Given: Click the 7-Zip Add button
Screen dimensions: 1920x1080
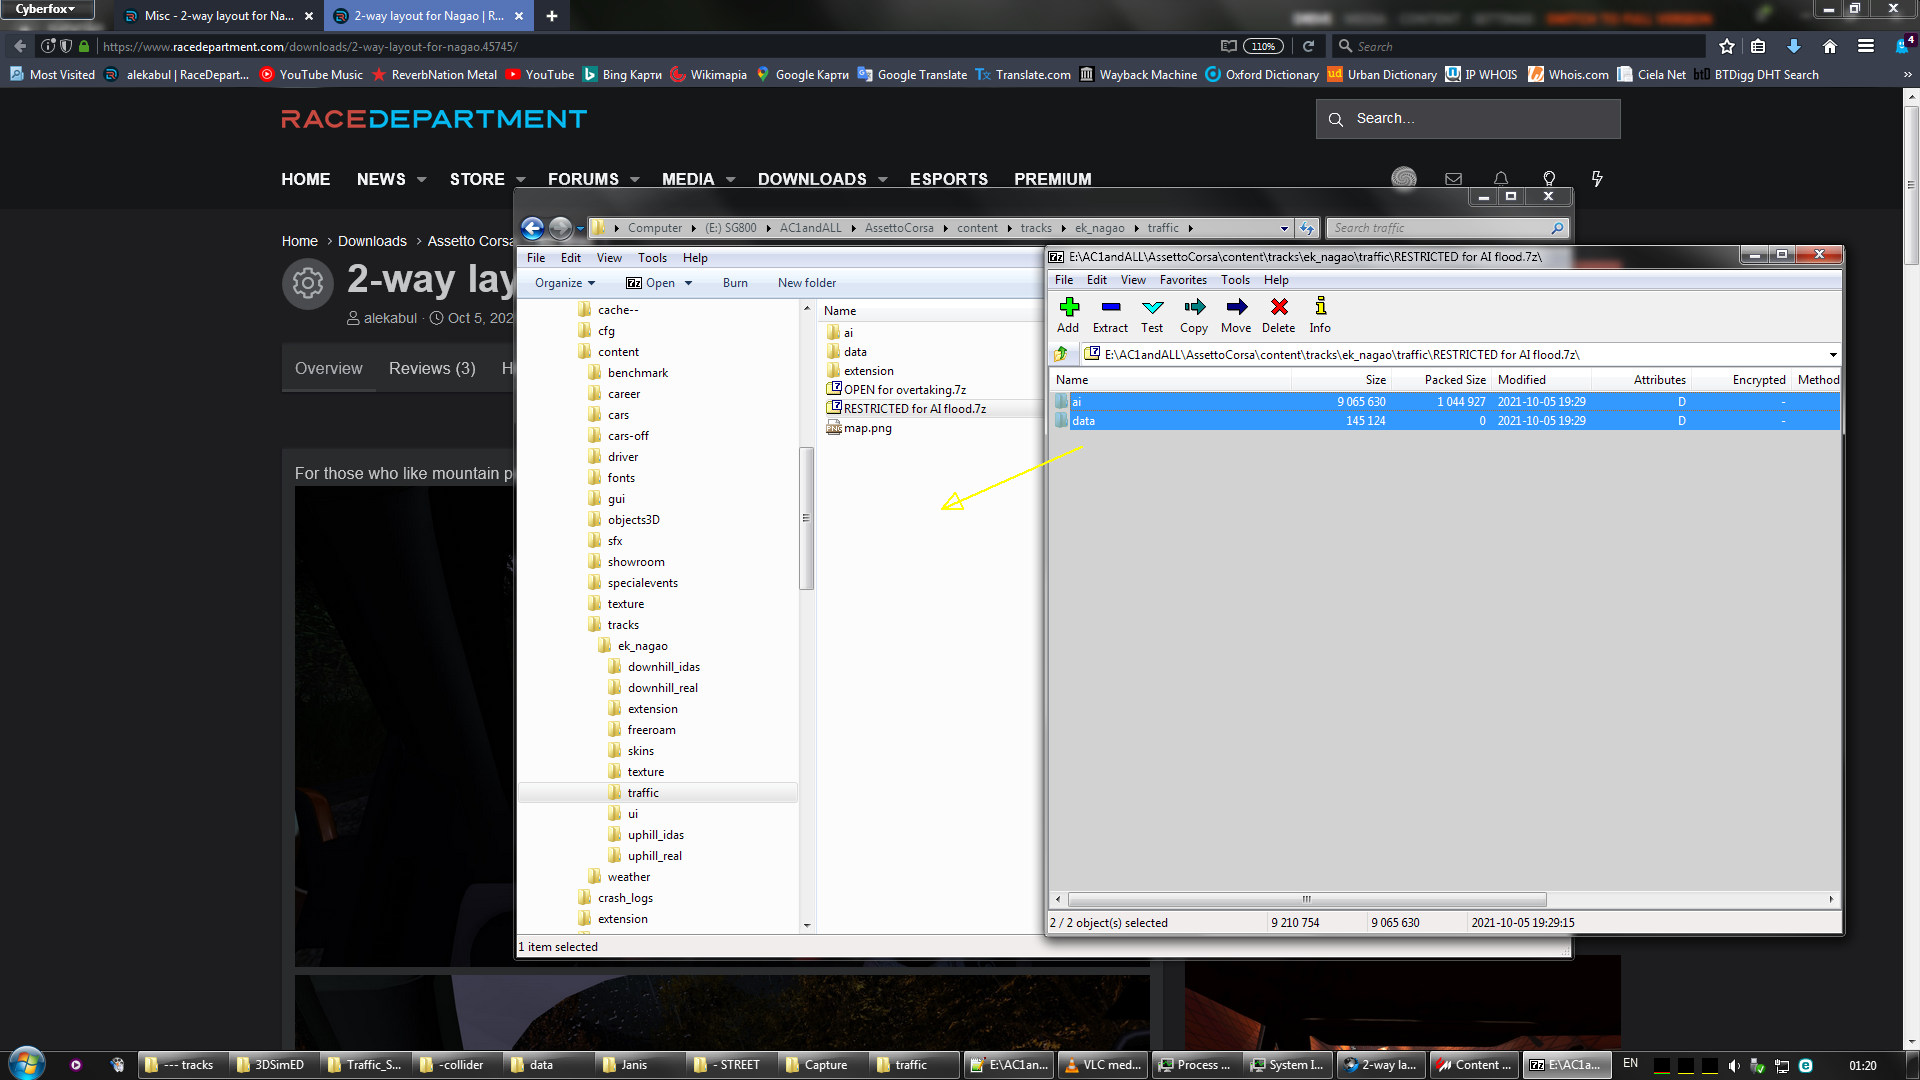Looking at the screenshot, I should pyautogui.click(x=1068, y=315).
